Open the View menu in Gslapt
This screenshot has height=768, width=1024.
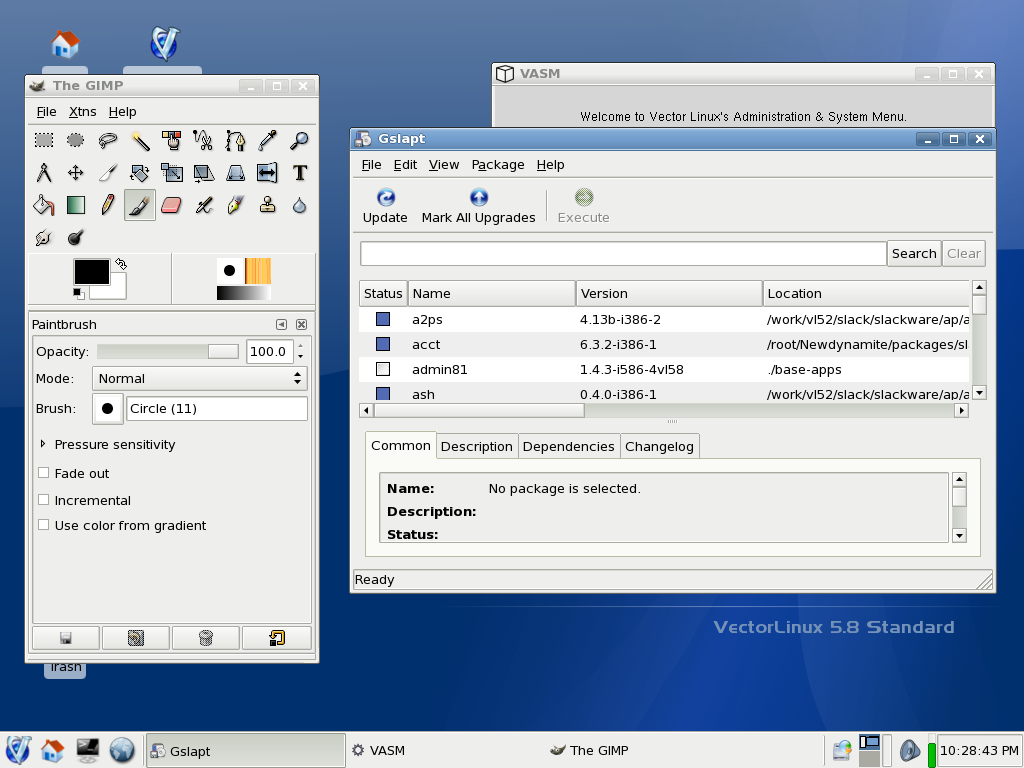pyautogui.click(x=444, y=165)
